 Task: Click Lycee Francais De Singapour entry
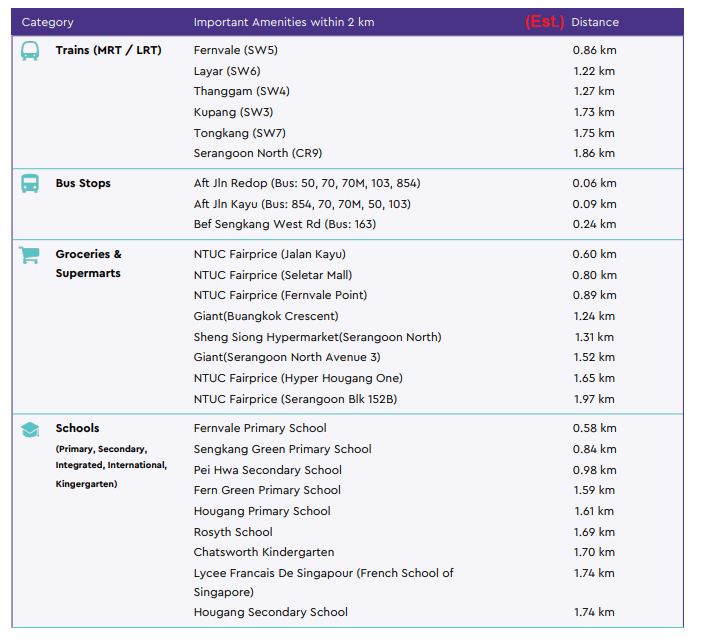point(323,582)
